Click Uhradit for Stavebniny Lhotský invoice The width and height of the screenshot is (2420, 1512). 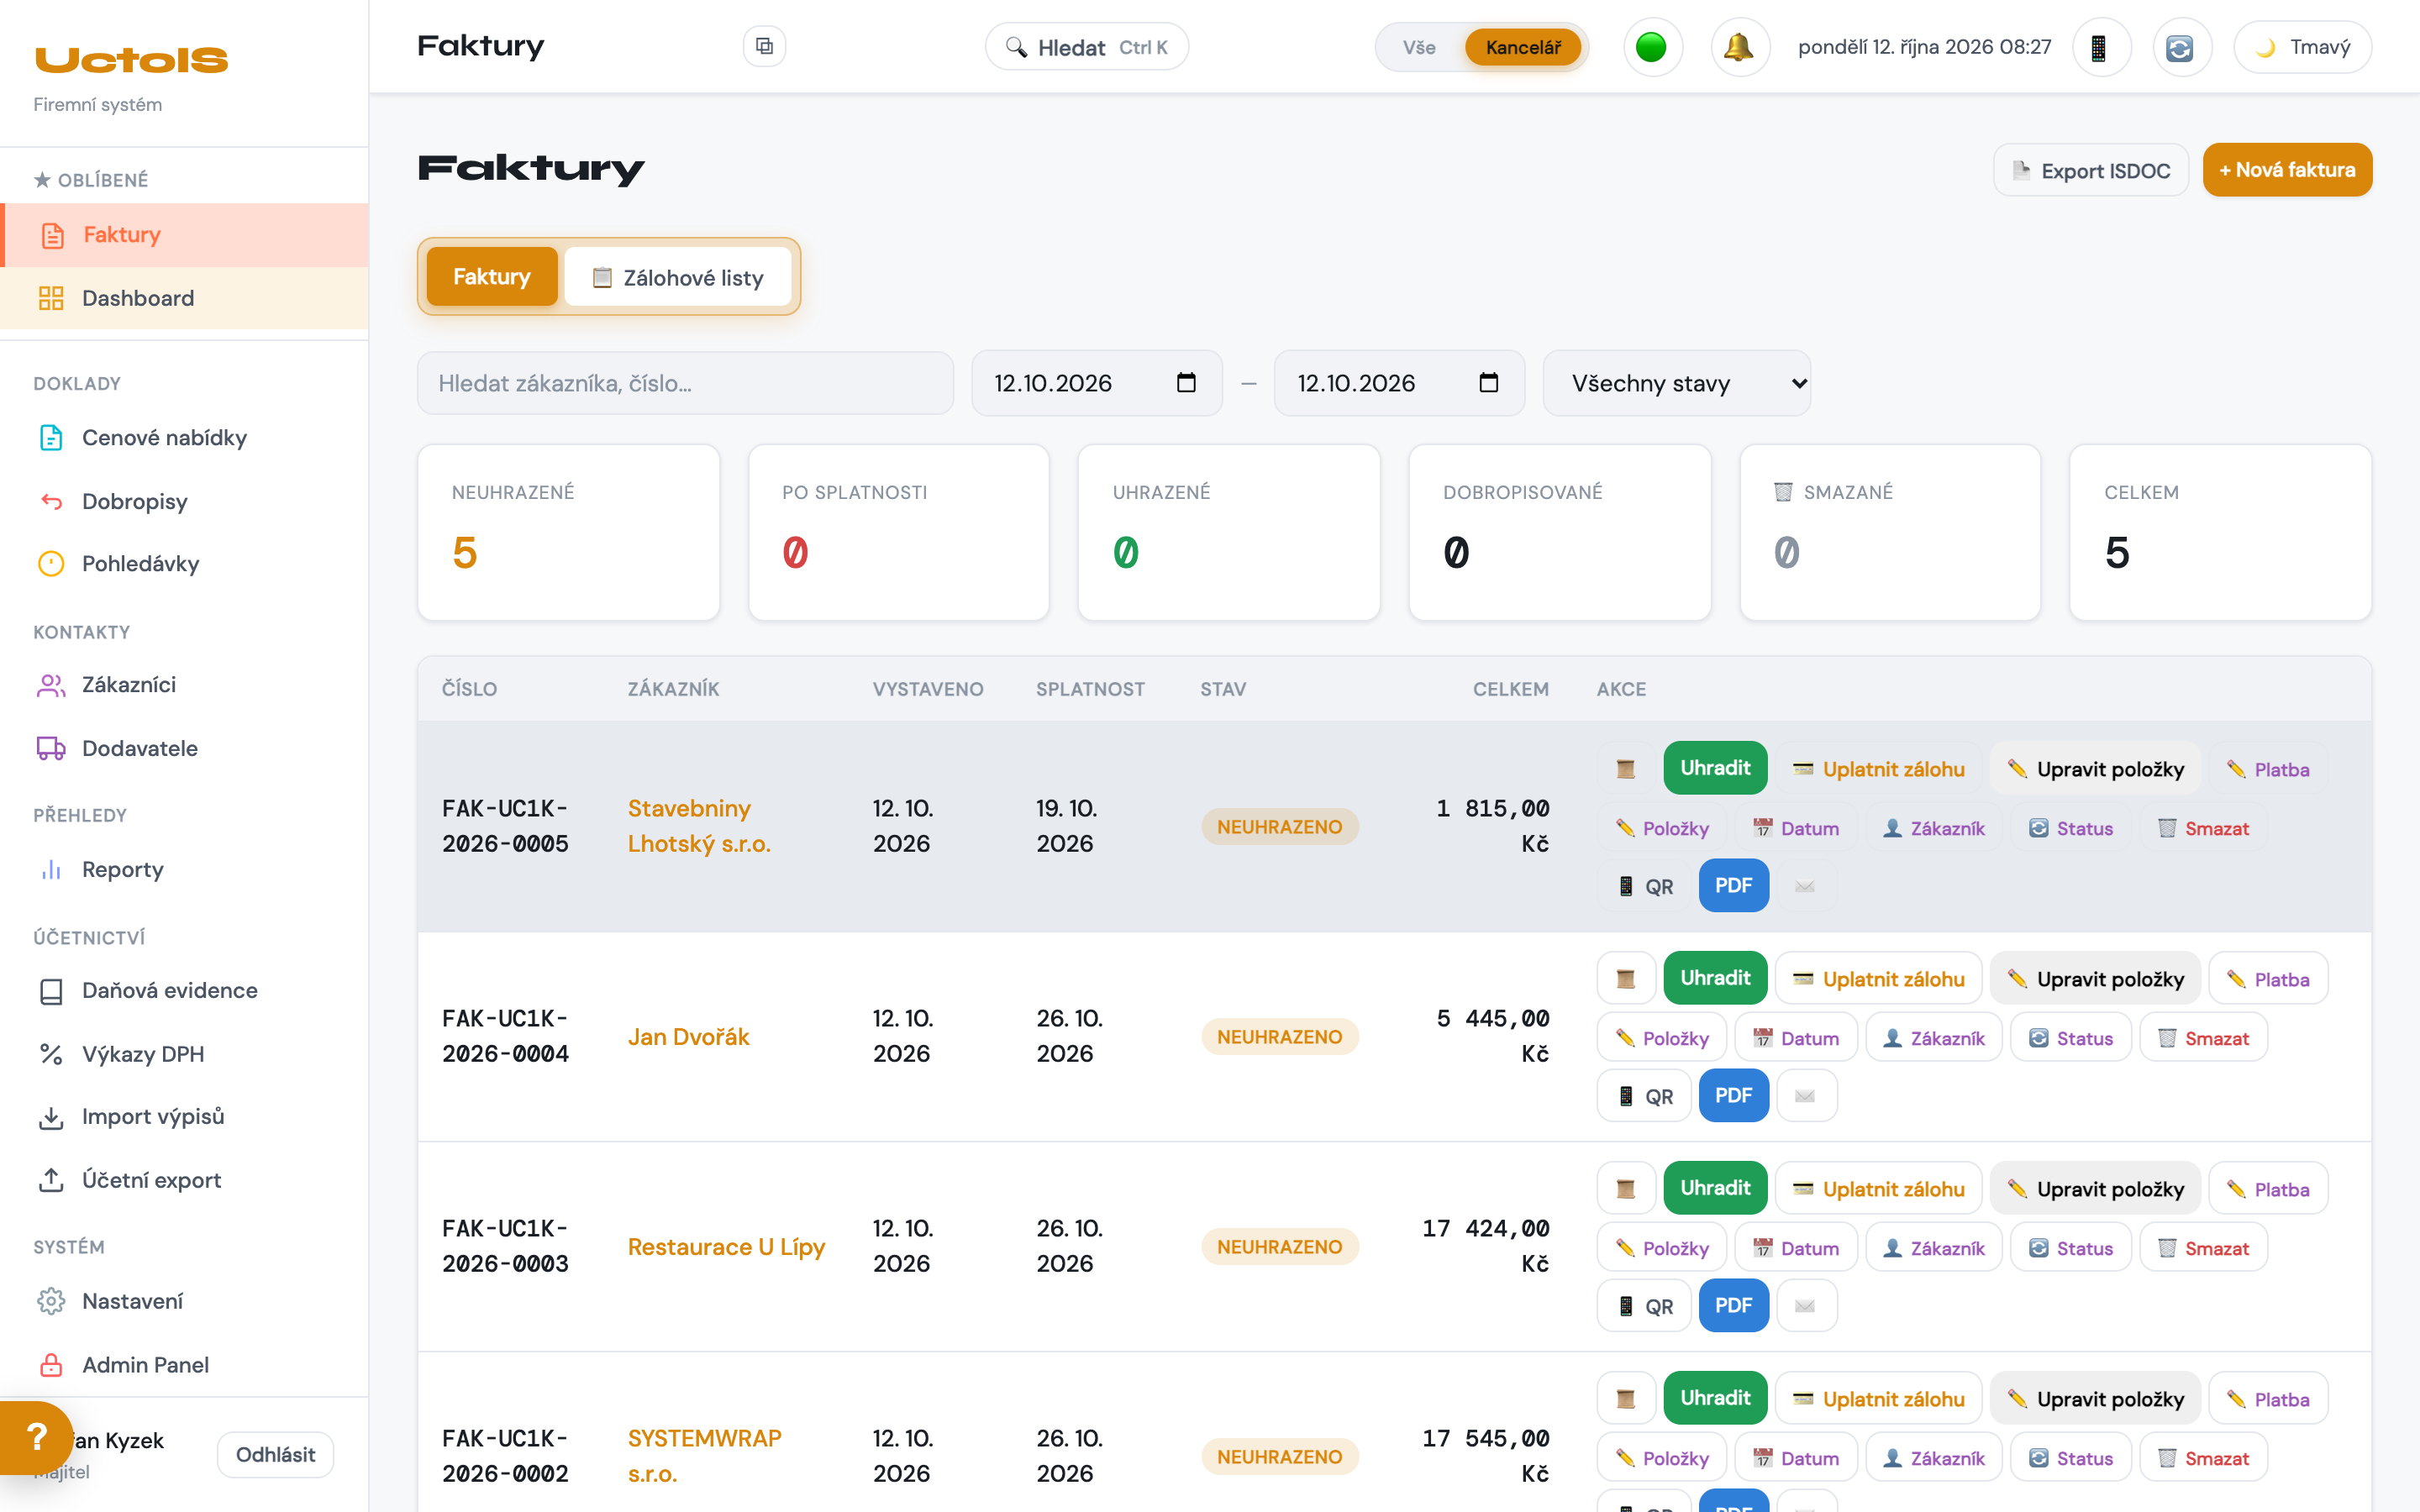1715,768
